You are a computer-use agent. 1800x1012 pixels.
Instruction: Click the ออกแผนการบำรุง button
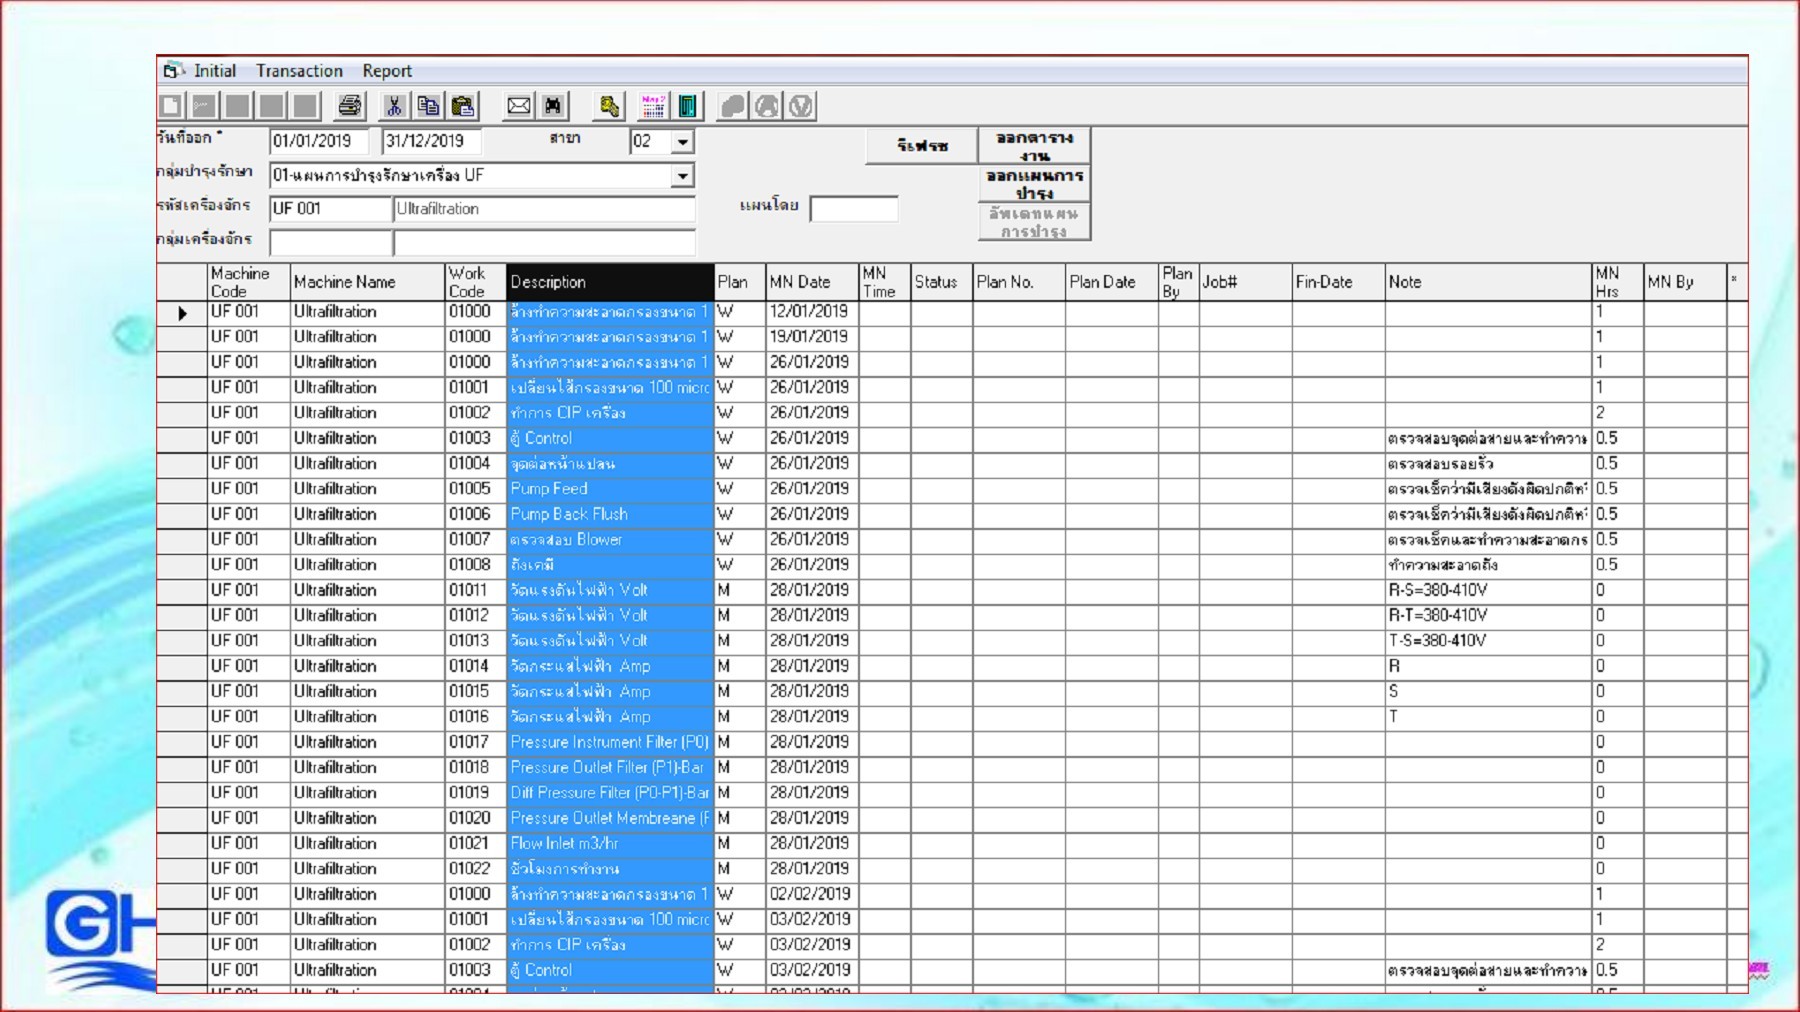1033,183
